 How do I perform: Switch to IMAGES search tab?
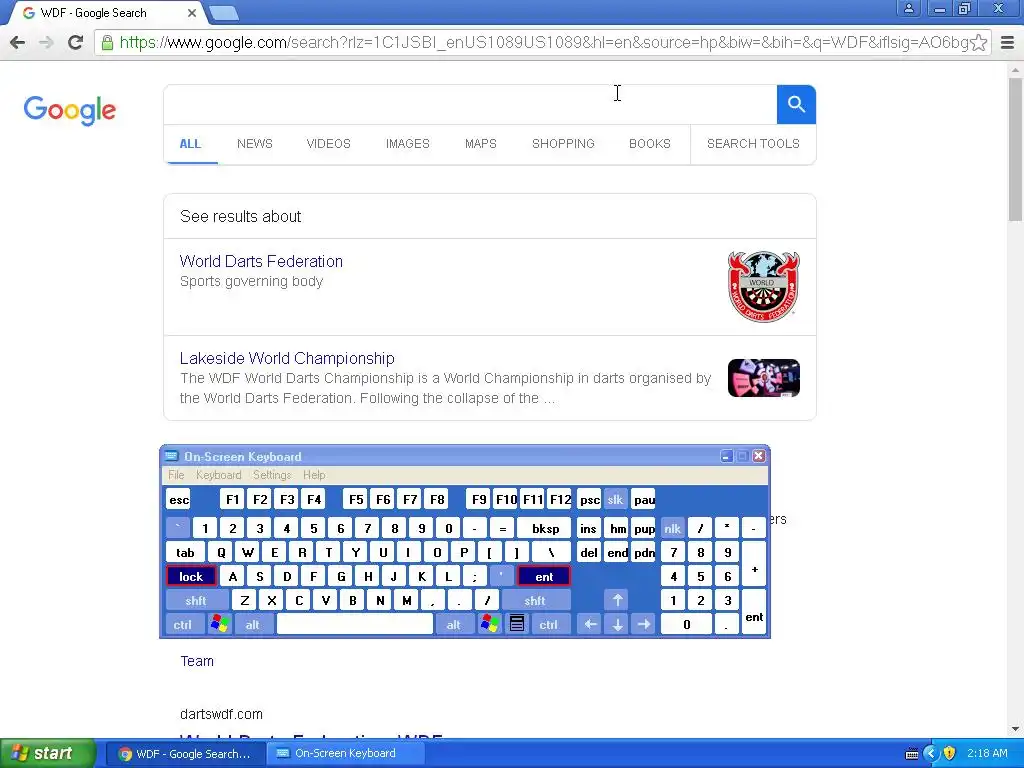click(408, 144)
